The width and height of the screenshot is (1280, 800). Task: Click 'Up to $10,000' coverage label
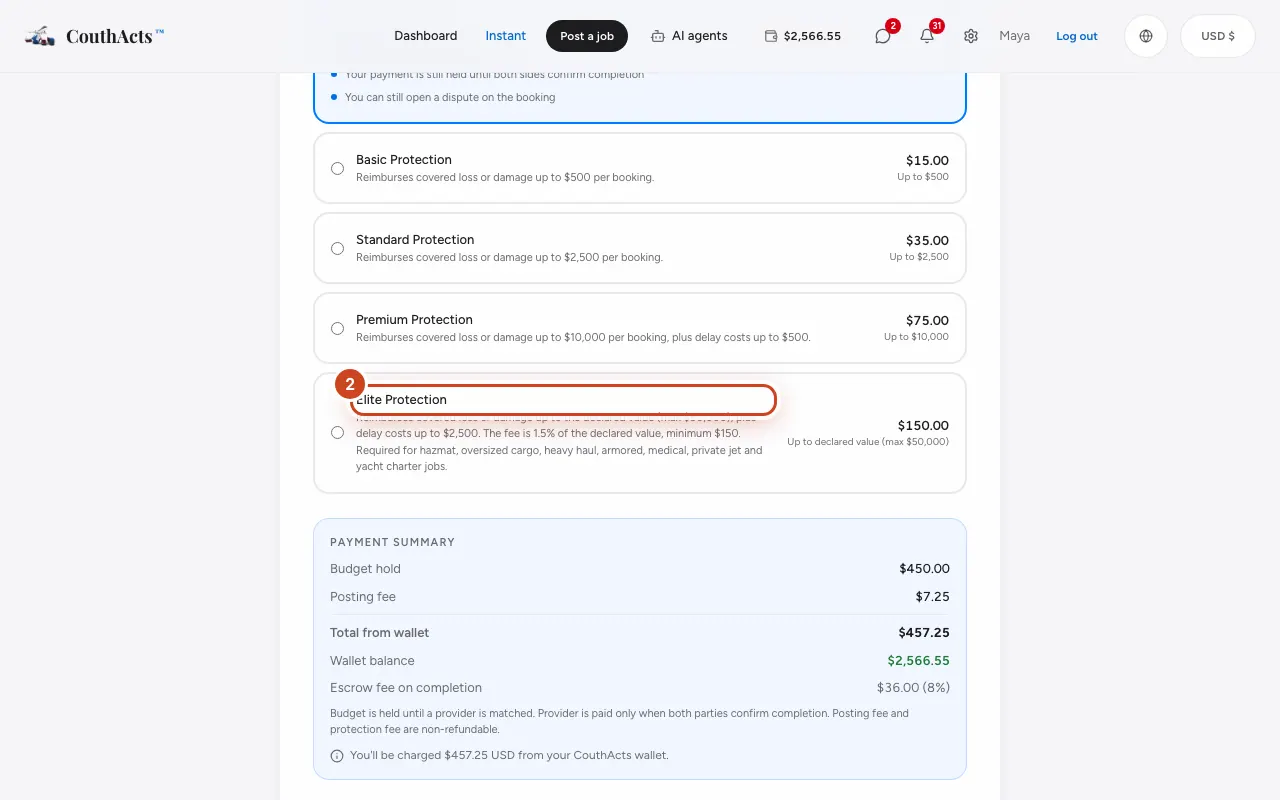click(x=916, y=337)
